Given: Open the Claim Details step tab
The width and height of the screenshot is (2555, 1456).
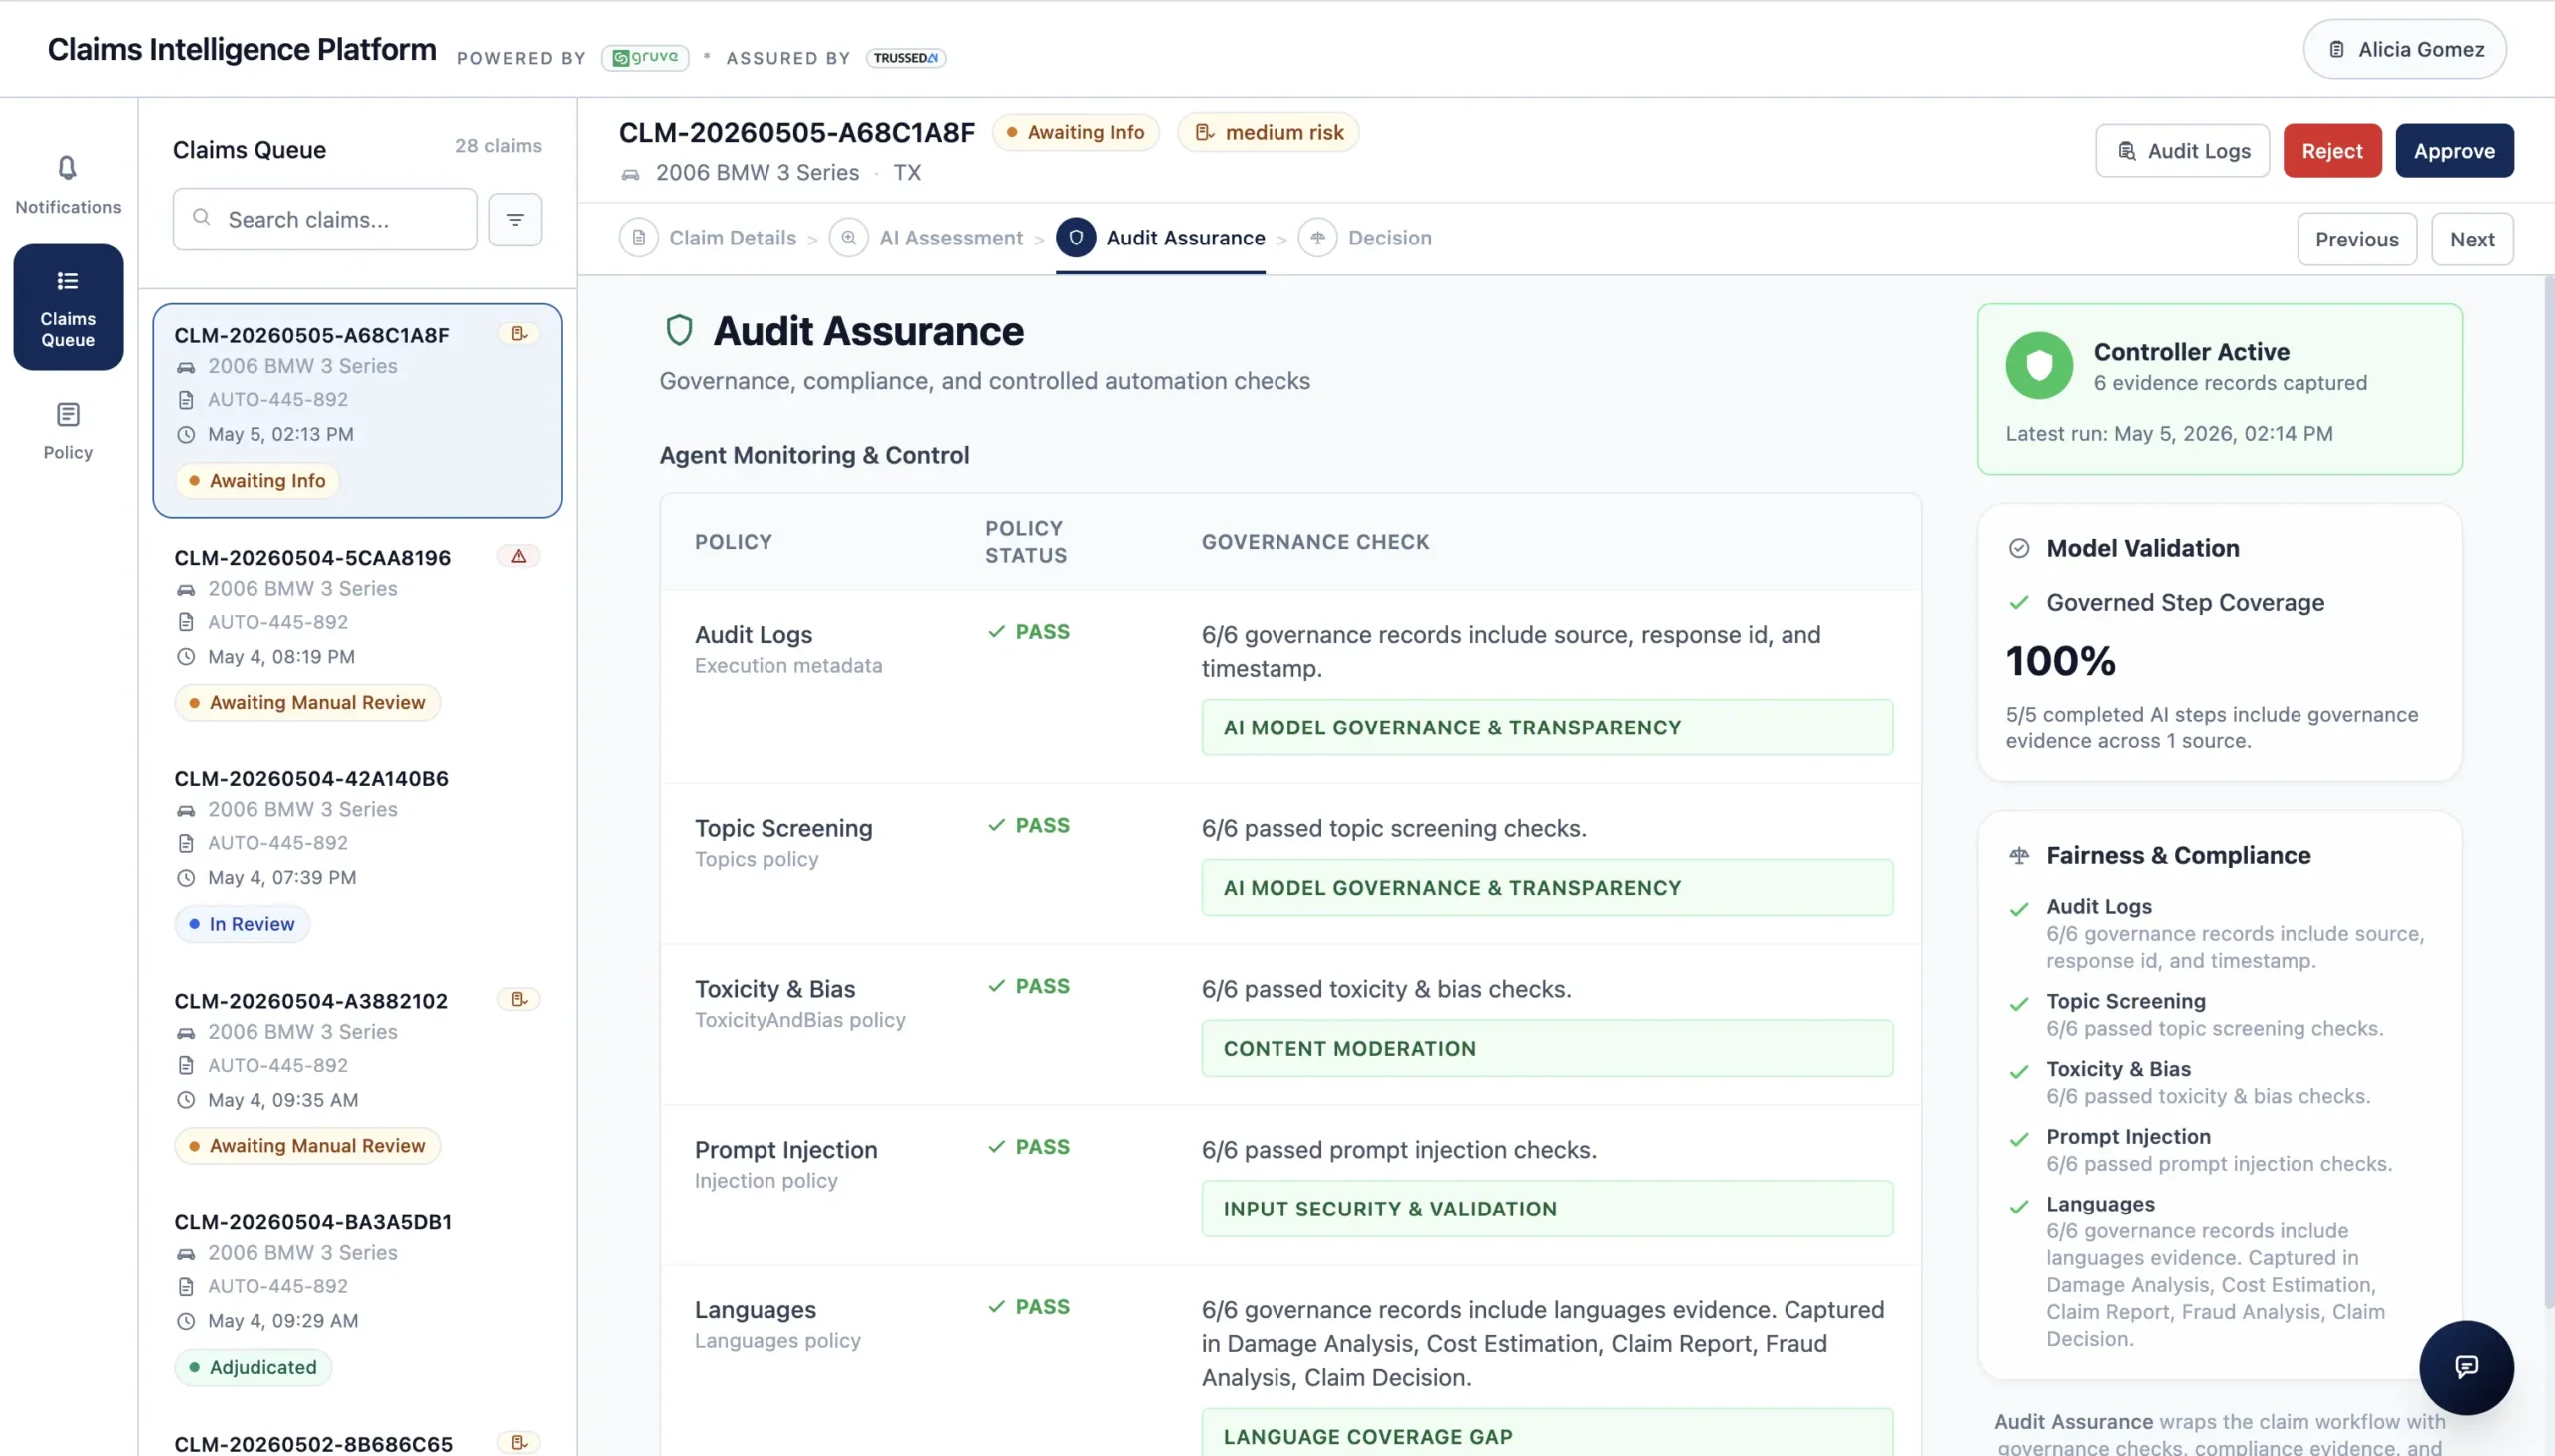Looking at the screenshot, I should coord(708,238).
